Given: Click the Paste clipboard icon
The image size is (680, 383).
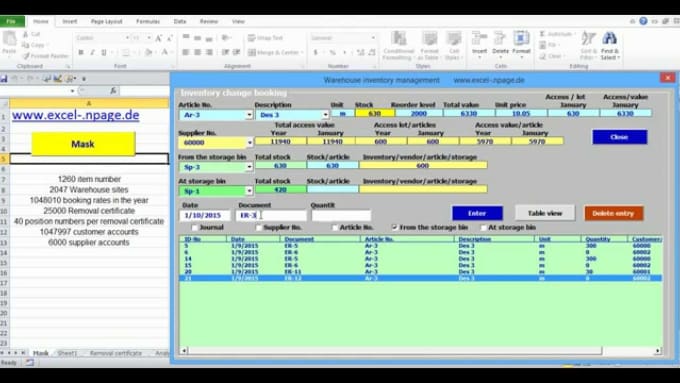Looking at the screenshot, I should (x=9, y=39).
